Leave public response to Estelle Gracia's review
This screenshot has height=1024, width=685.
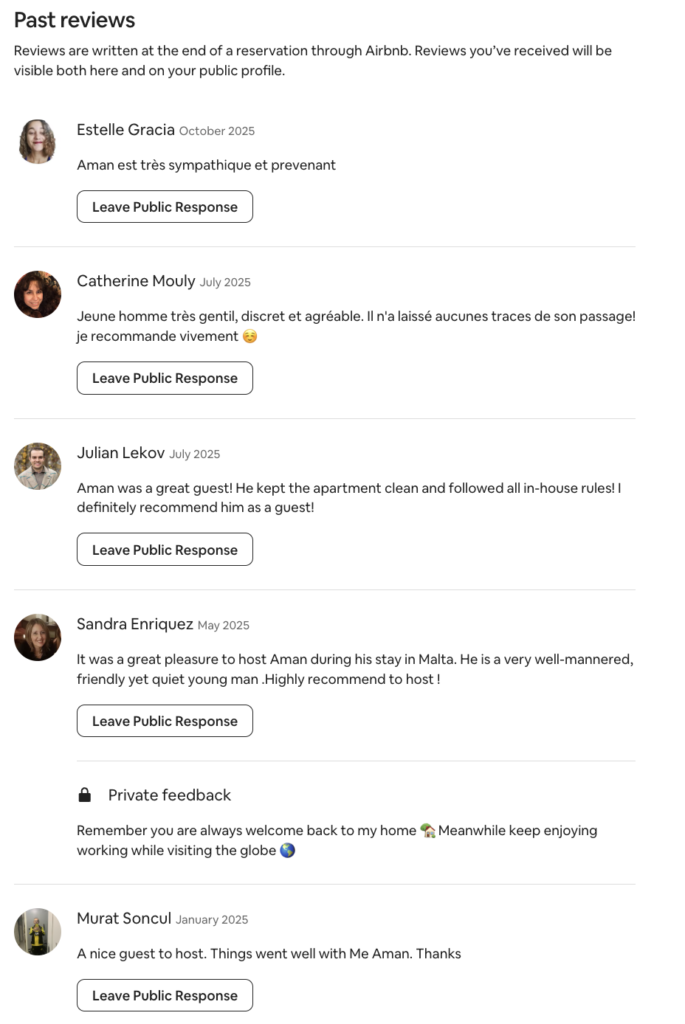(165, 207)
